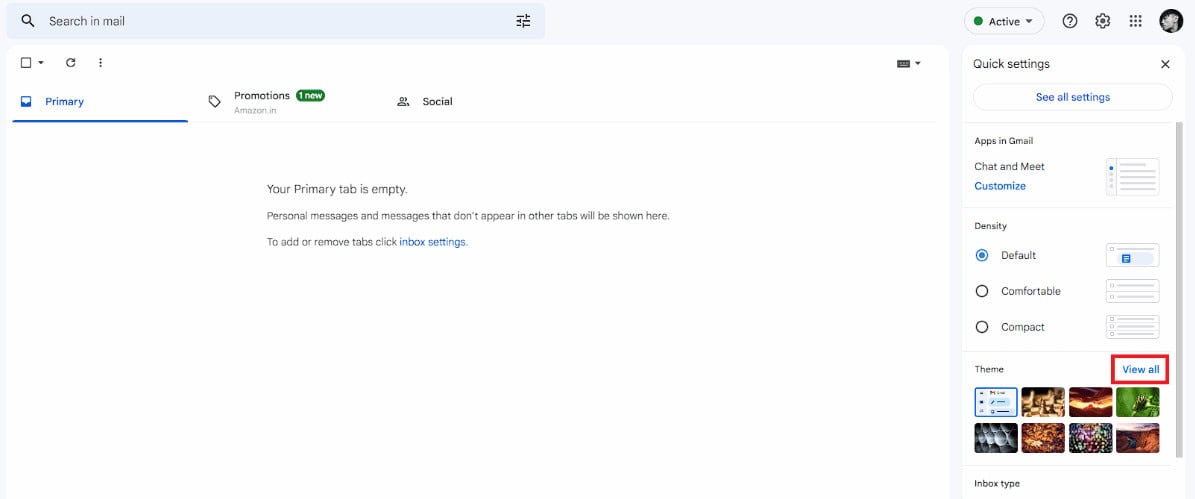1195x499 pixels.
Task: Click the Chat and Meet layout preview
Action: click(1133, 177)
